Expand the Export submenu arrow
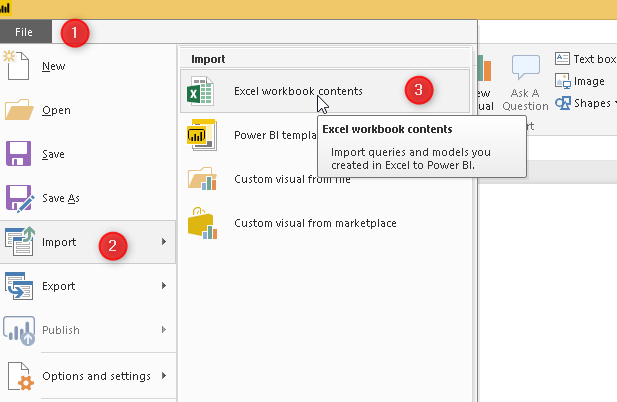Screen dimensions: 617x402 (164, 286)
